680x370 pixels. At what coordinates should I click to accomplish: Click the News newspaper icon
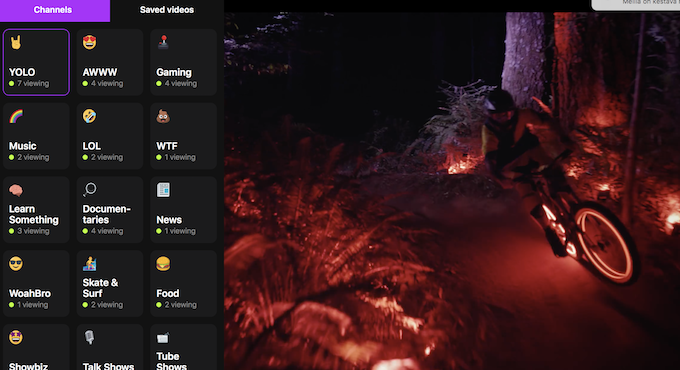click(163, 190)
